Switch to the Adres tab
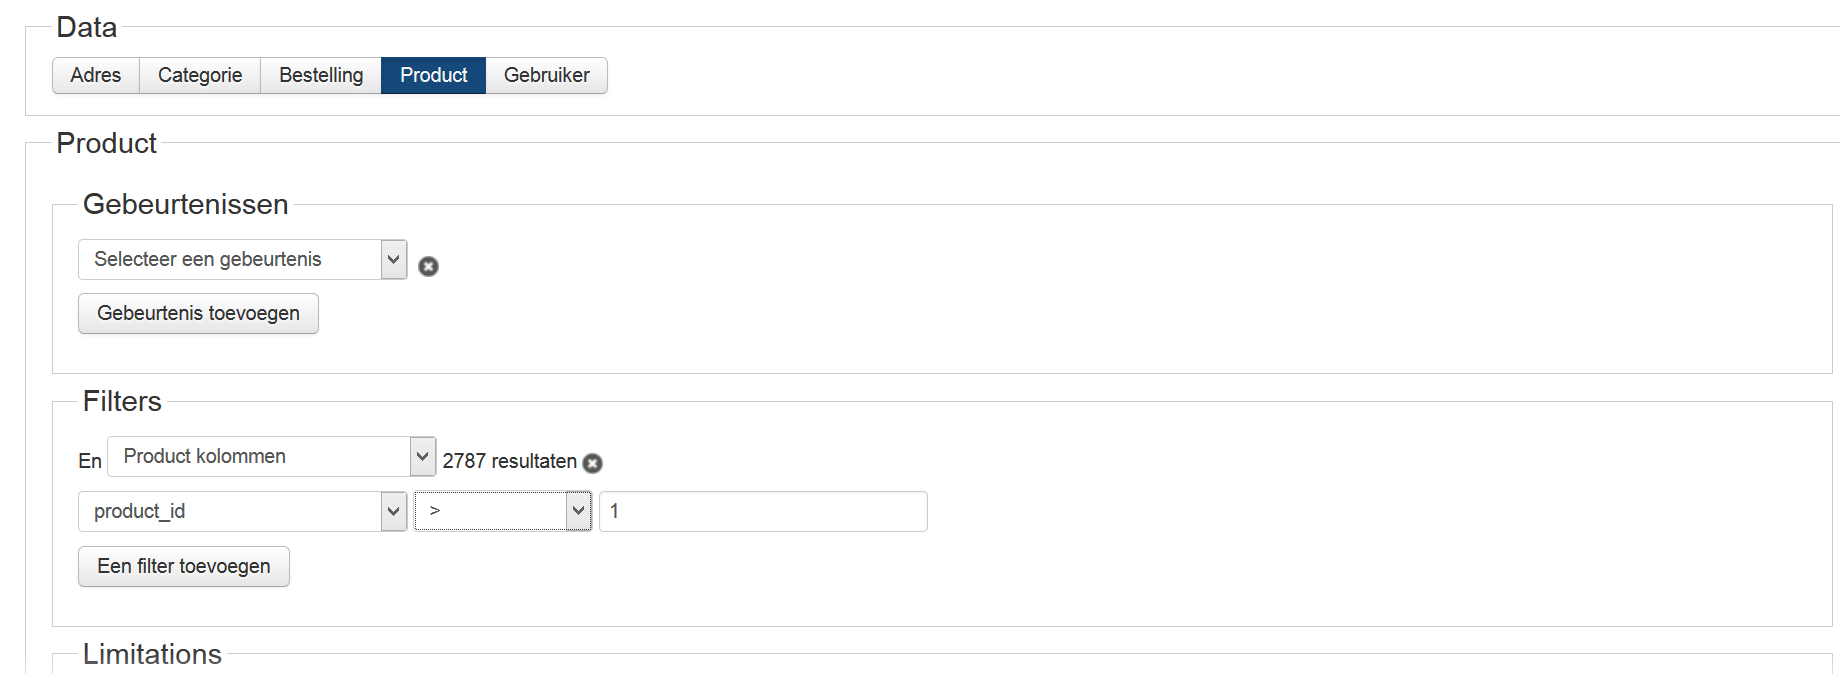1840x674 pixels. click(x=96, y=76)
